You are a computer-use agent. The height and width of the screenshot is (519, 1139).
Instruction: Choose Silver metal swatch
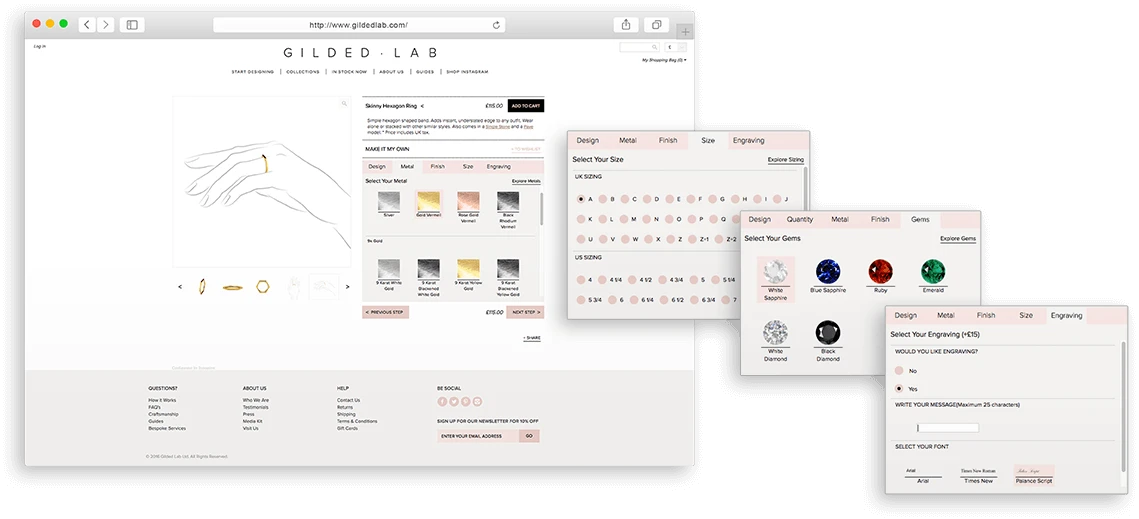coord(389,204)
